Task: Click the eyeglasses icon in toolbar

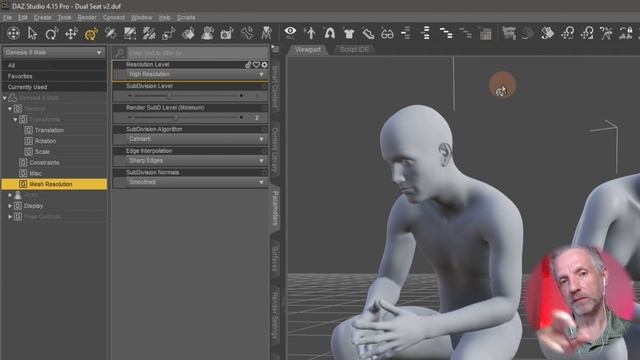Action: [387, 33]
